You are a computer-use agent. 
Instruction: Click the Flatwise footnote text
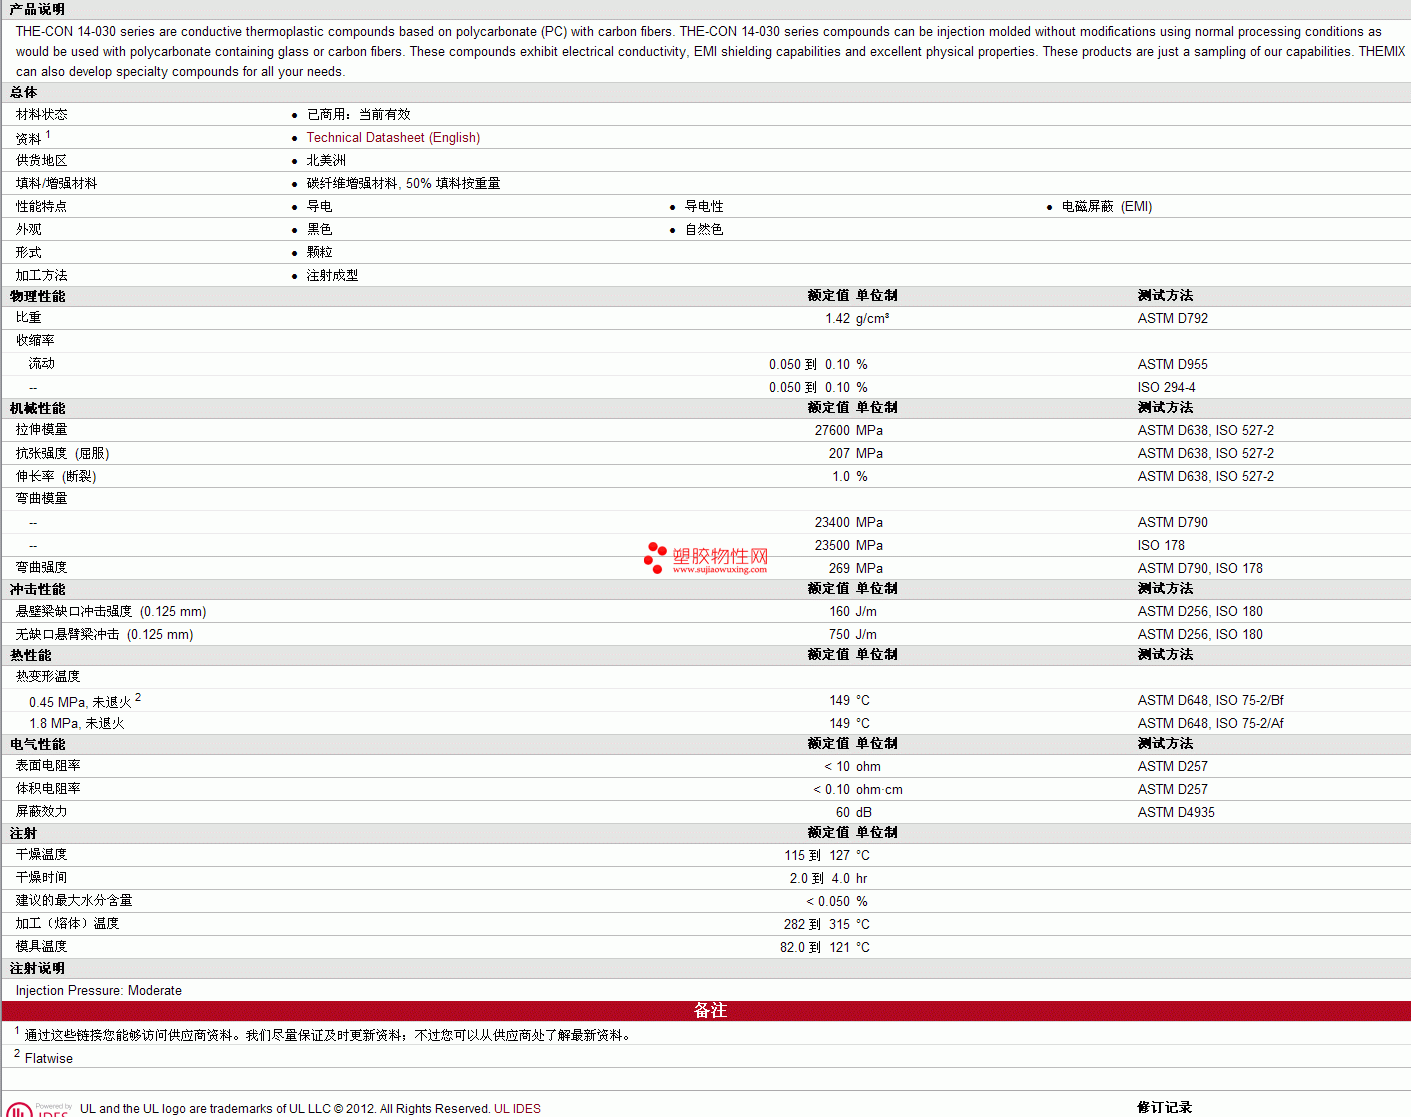point(49,1059)
